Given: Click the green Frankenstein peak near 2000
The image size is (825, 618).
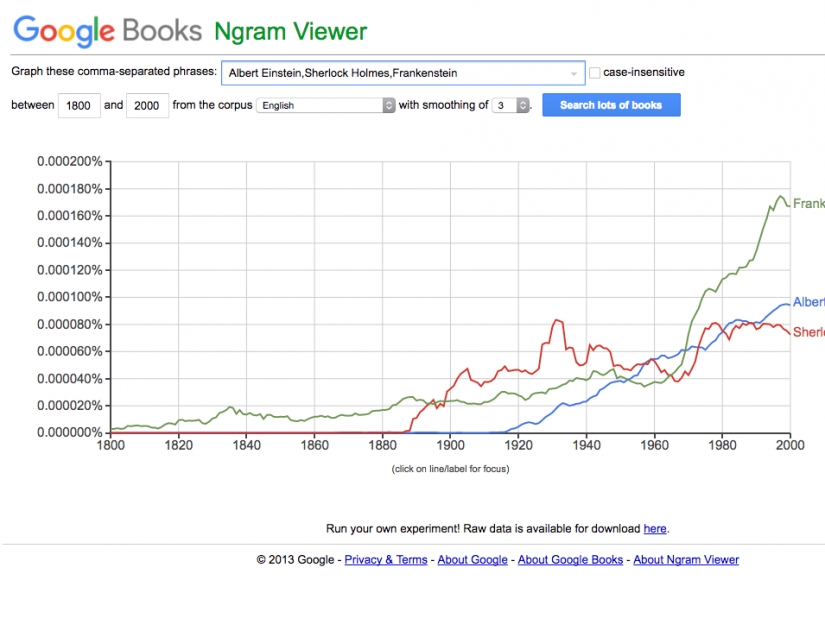Looking at the screenshot, I should [x=781, y=196].
